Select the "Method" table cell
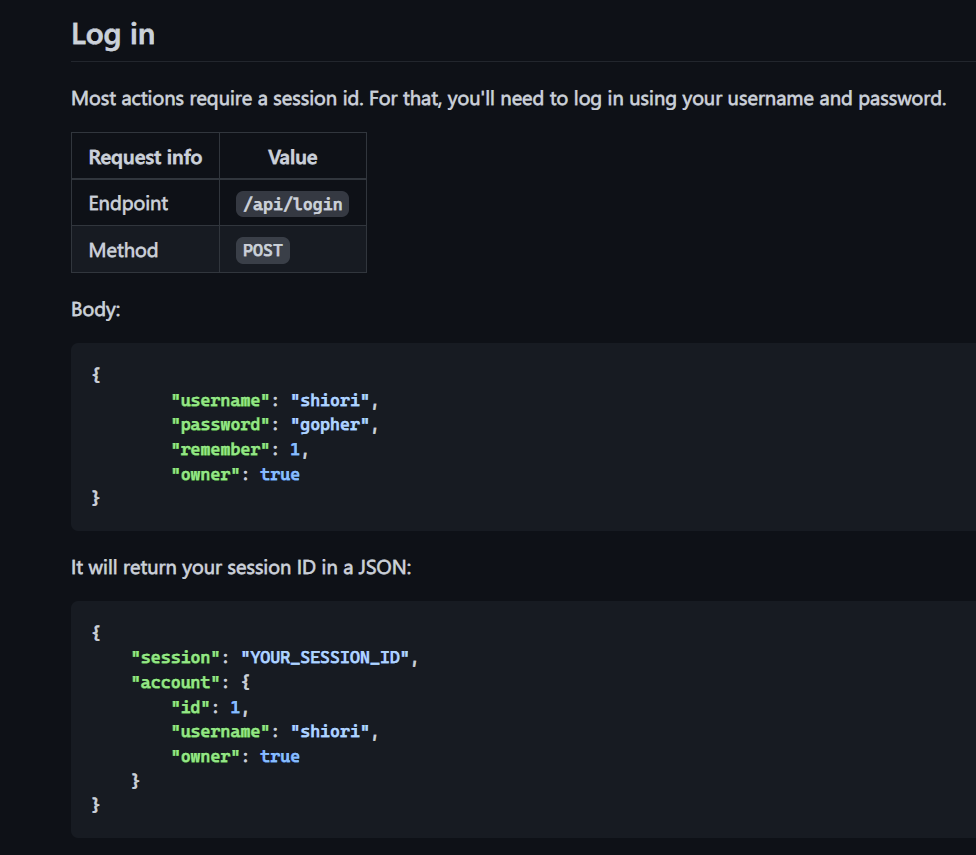The width and height of the screenshot is (976, 855). [x=123, y=250]
